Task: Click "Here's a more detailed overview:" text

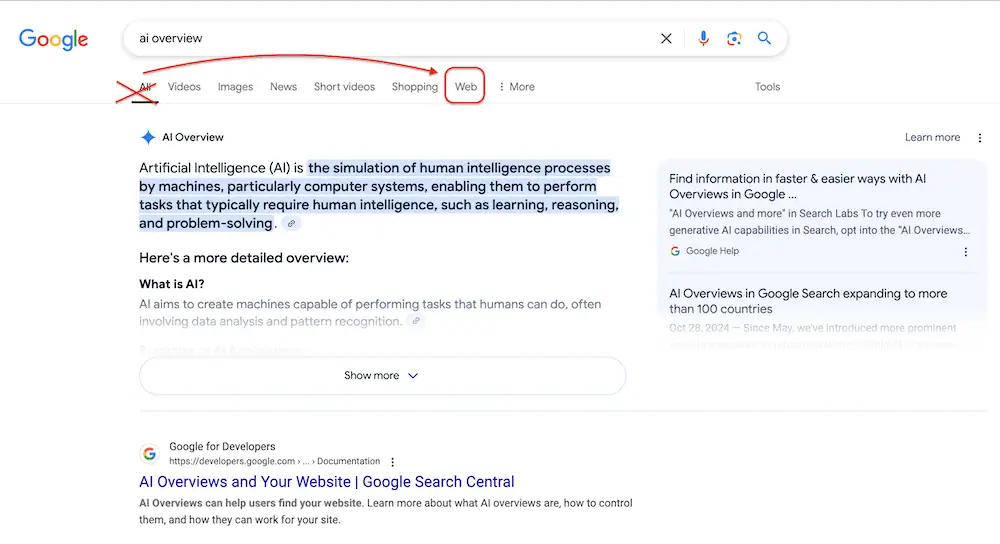Action: coord(244,258)
